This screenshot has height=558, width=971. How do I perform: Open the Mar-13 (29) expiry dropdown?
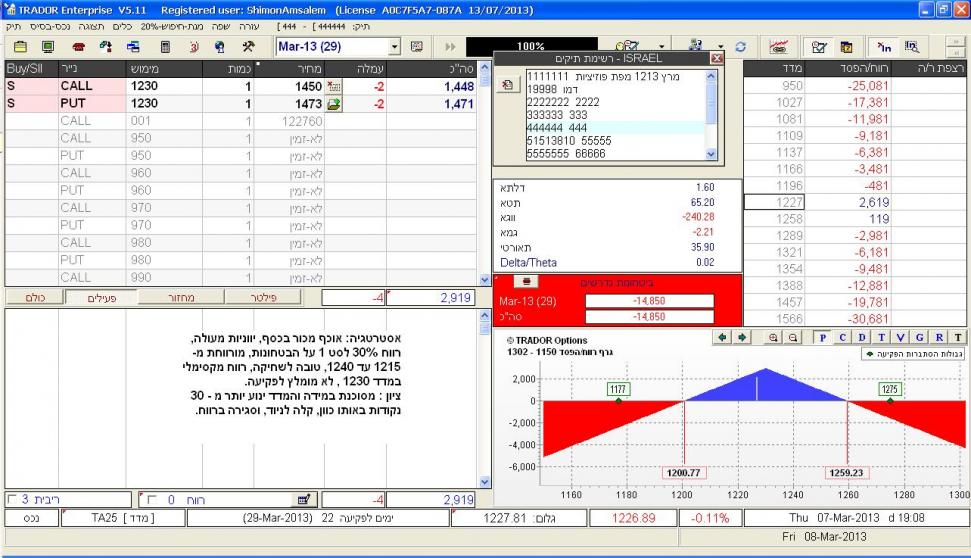point(393,47)
